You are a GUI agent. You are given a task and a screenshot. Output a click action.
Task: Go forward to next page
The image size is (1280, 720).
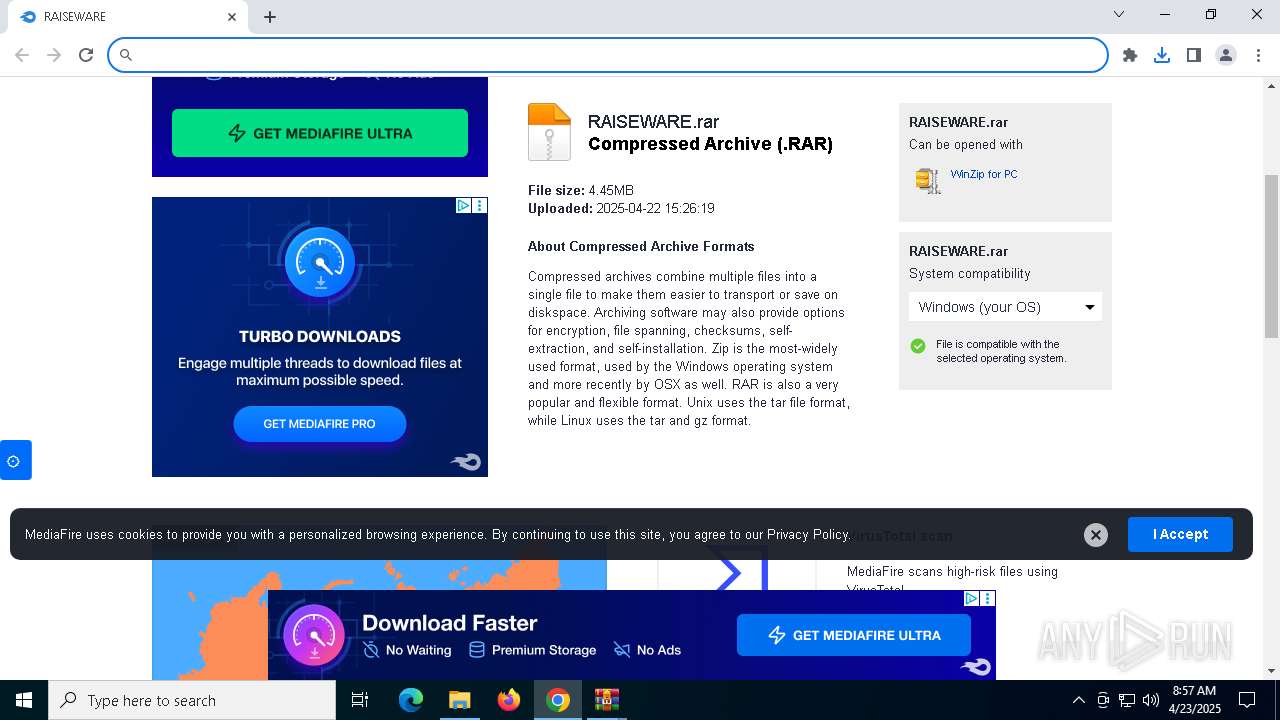pyautogui.click(x=54, y=55)
